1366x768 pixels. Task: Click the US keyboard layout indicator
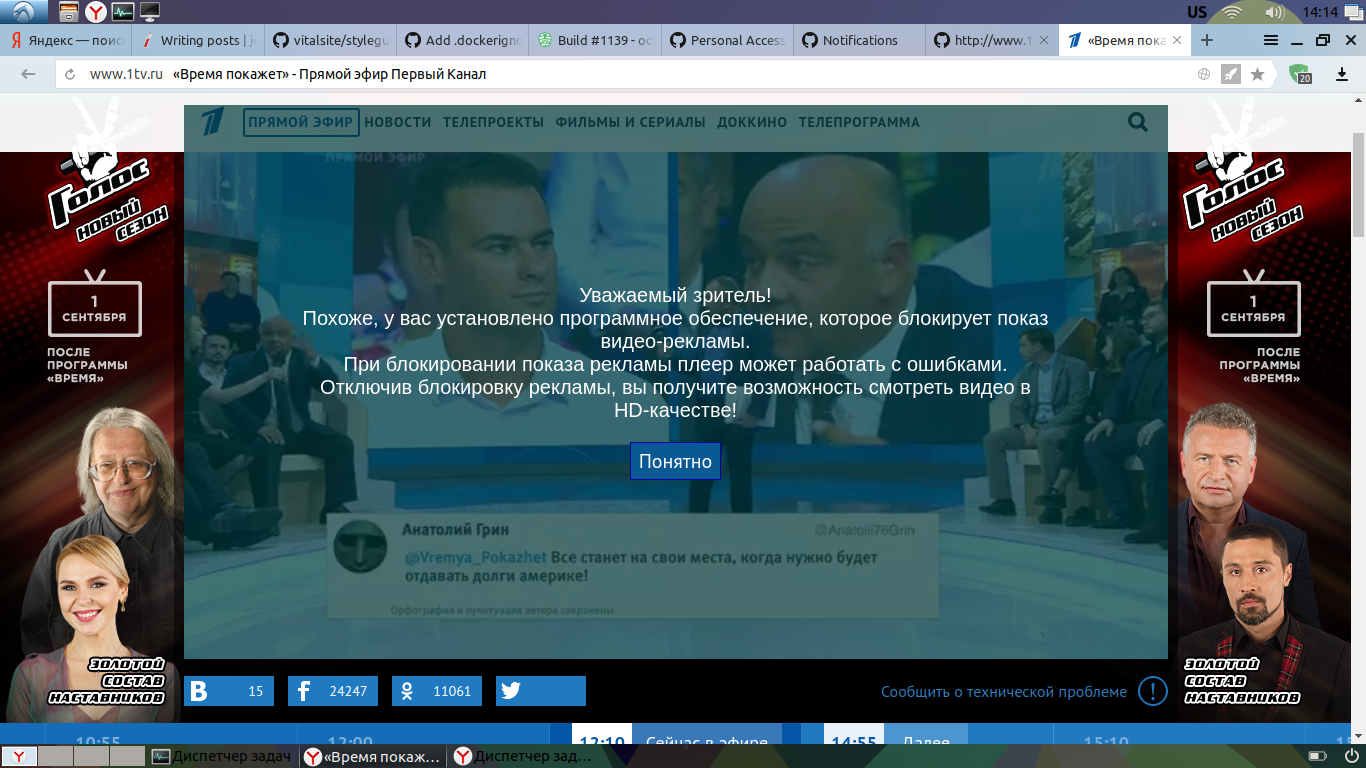click(1196, 12)
